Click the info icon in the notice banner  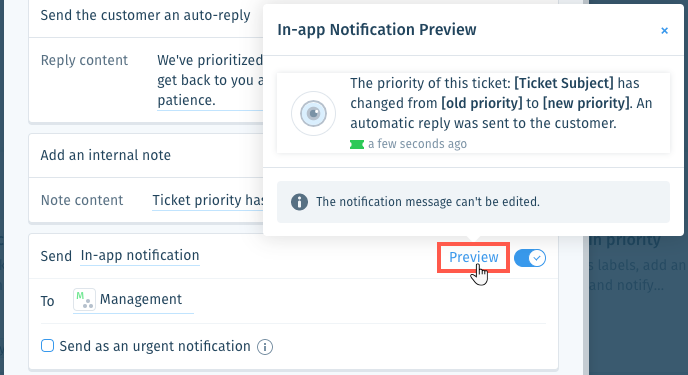[x=299, y=202]
